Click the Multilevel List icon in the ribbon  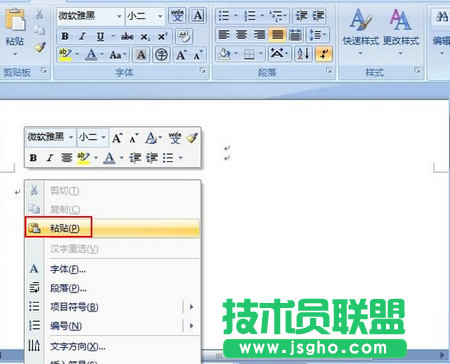point(275,16)
